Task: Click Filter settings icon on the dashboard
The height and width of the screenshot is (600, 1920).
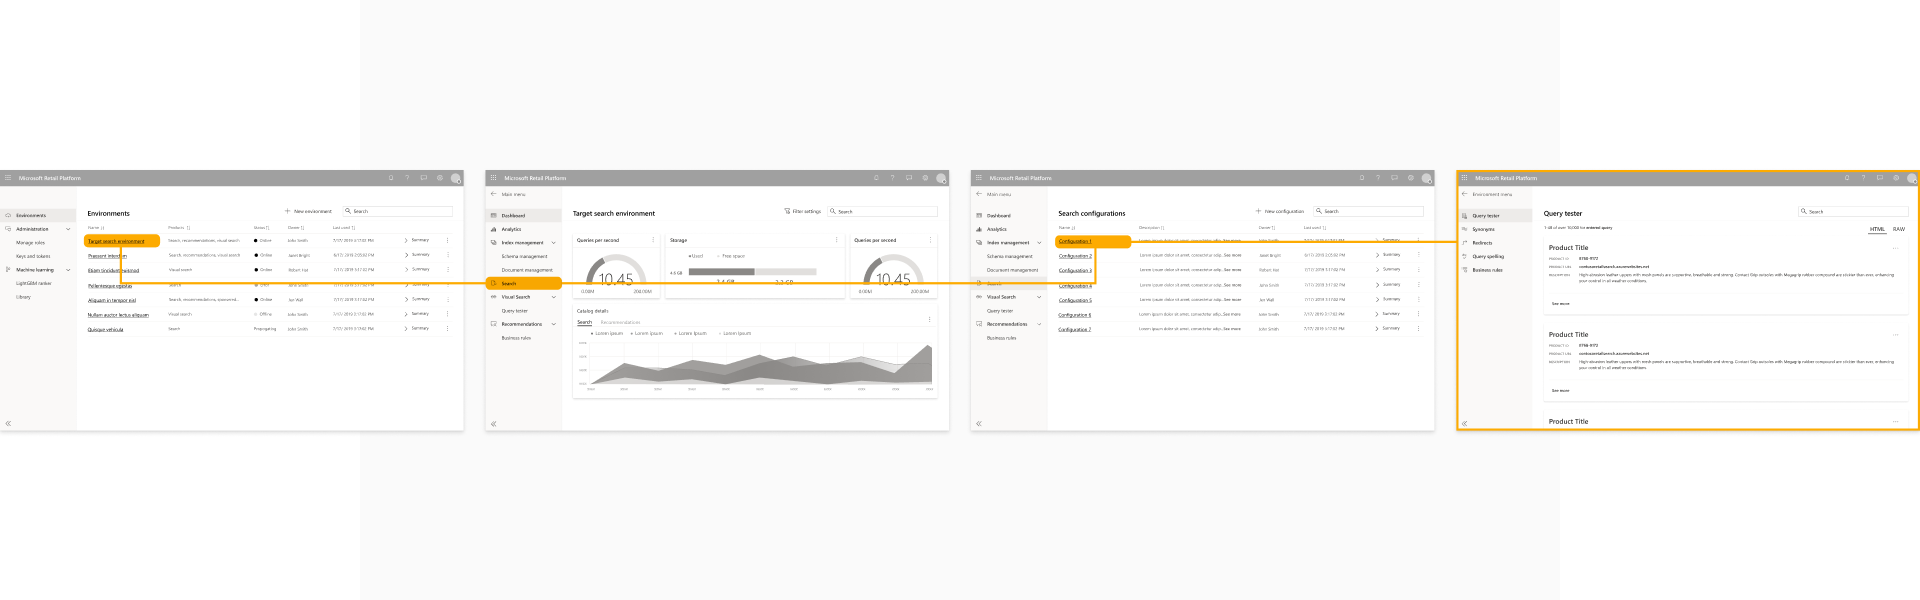Action: coord(787,211)
